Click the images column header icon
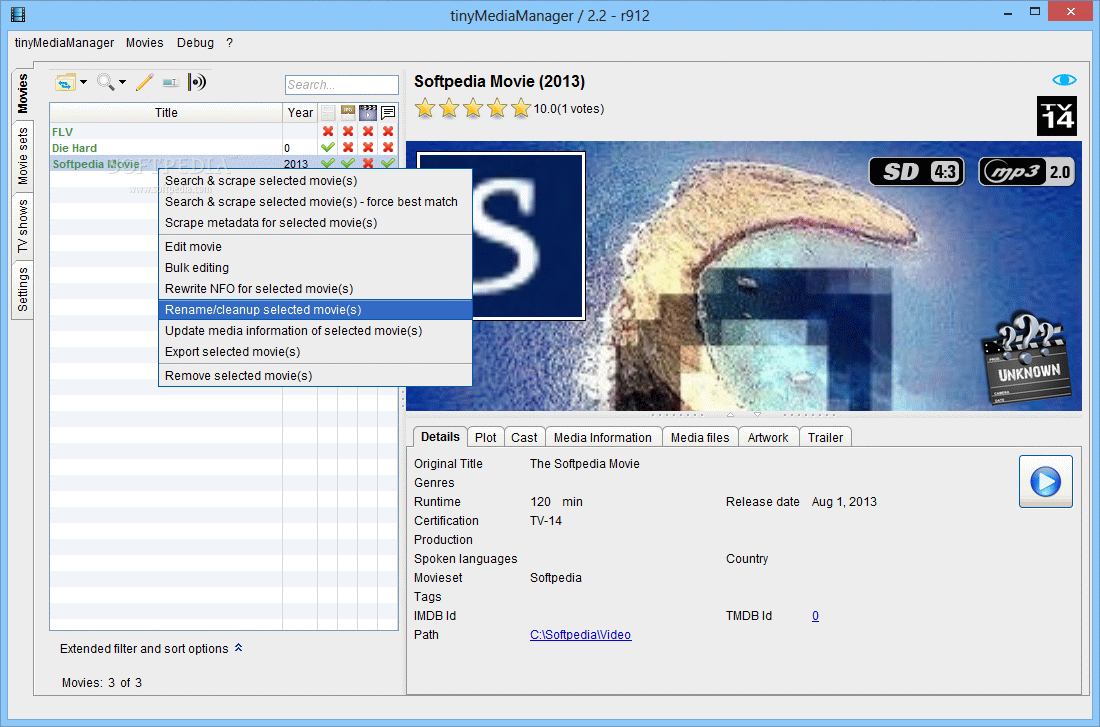This screenshot has width=1100, height=727. pyautogui.click(x=348, y=112)
